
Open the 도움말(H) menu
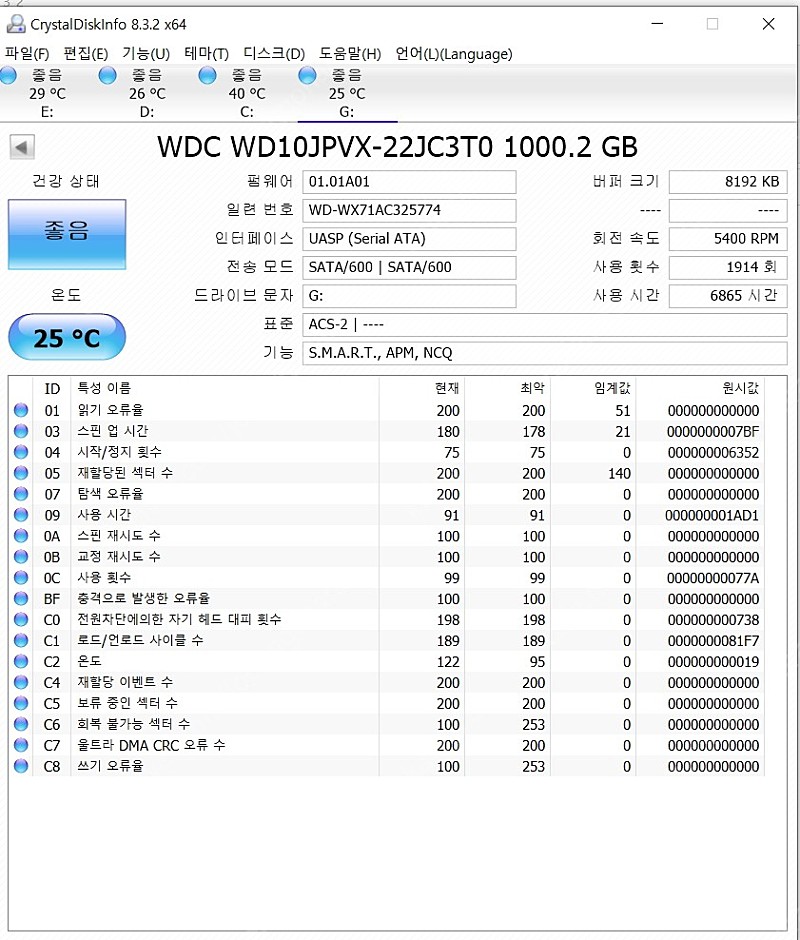coord(350,54)
